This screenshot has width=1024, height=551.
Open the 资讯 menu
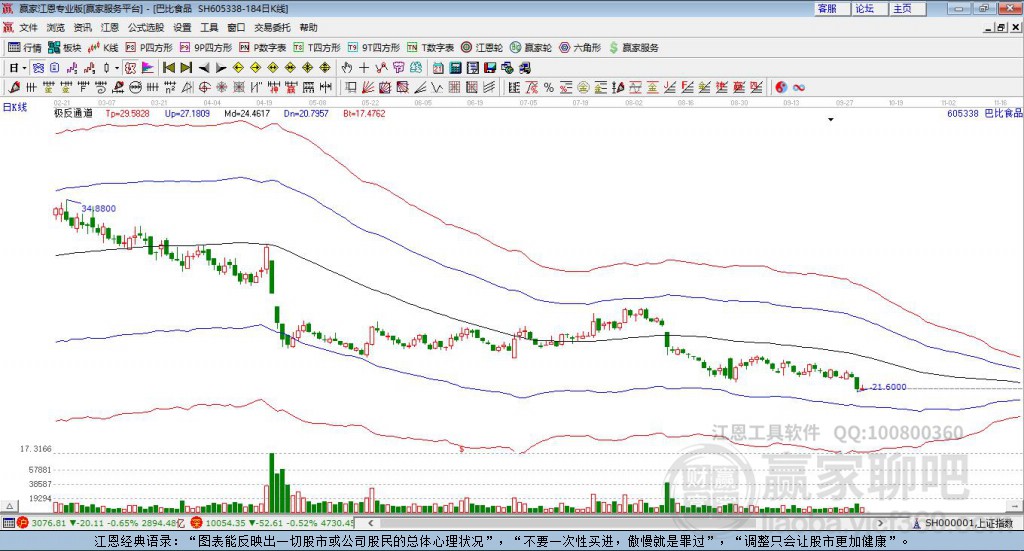tap(82, 27)
